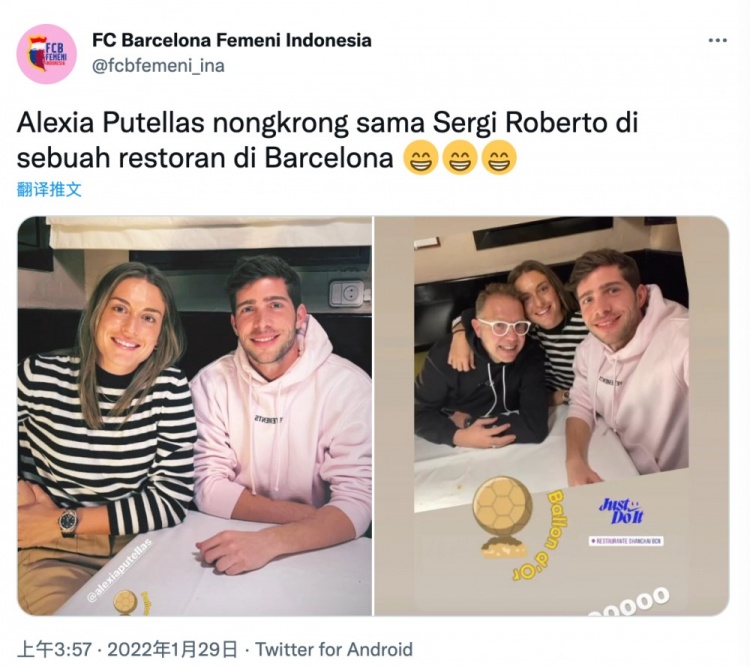The height and width of the screenshot is (666, 750).
Task: Click the @alexiaputellas mention tag in photo
Action: pos(119,570)
